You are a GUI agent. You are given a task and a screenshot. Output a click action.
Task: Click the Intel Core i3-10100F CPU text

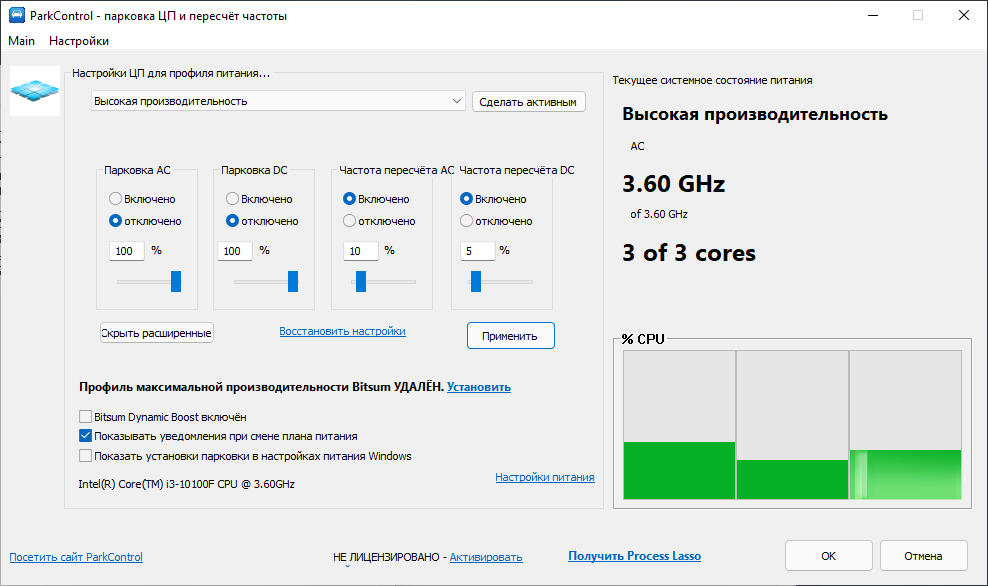187,484
